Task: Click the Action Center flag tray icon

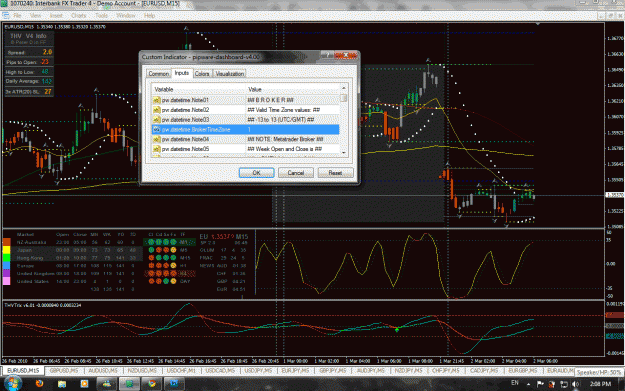Action: (x=540, y=384)
